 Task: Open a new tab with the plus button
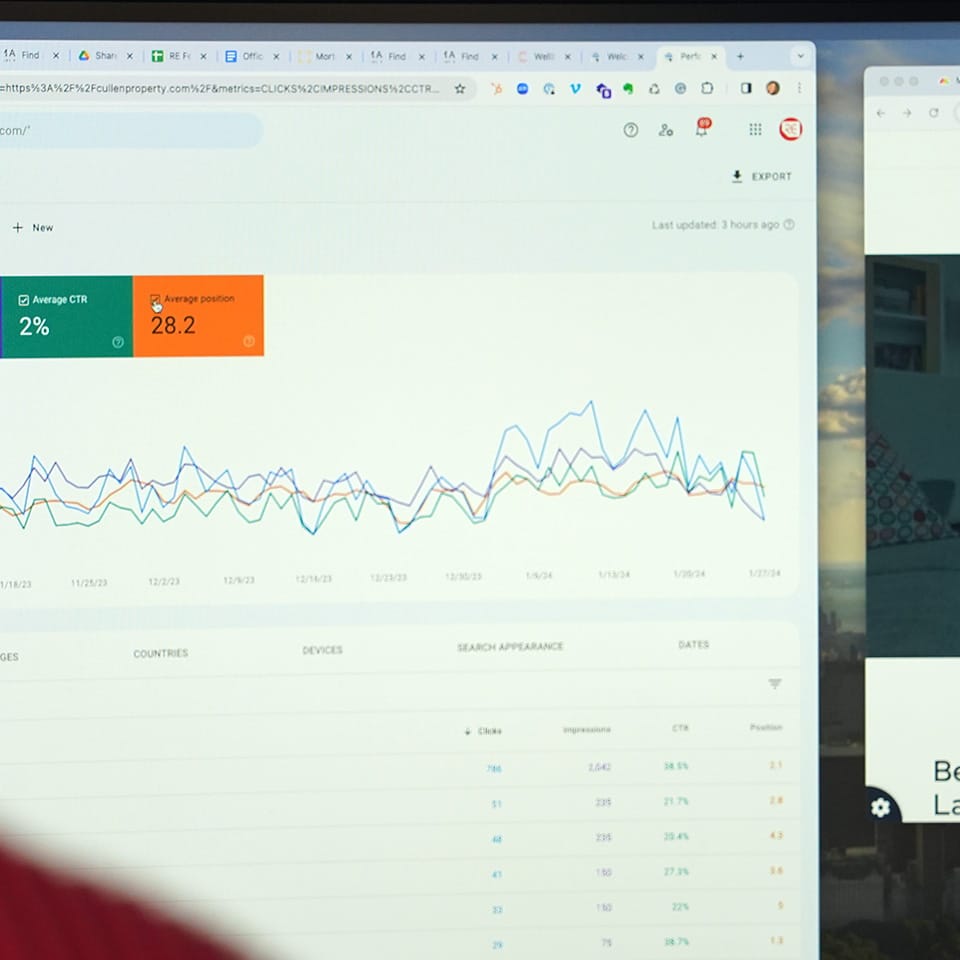pyautogui.click(x=740, y=56)
